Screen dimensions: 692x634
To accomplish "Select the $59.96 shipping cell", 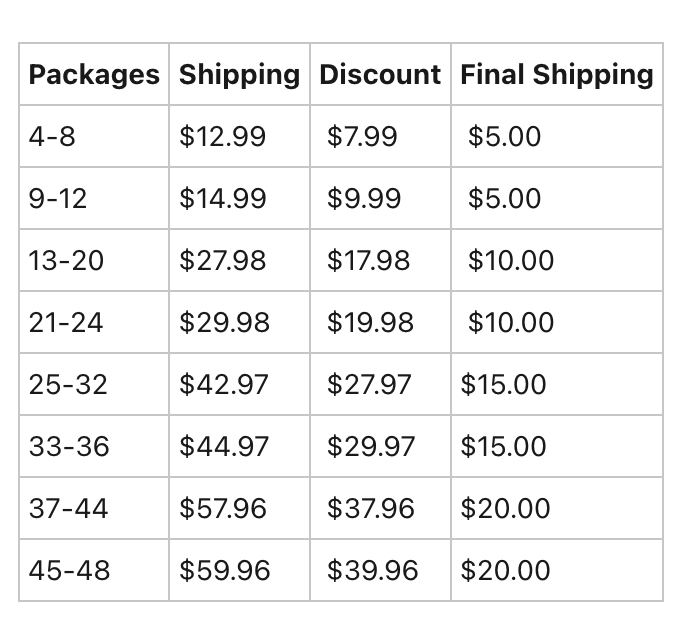I will [x=224, y=570].
